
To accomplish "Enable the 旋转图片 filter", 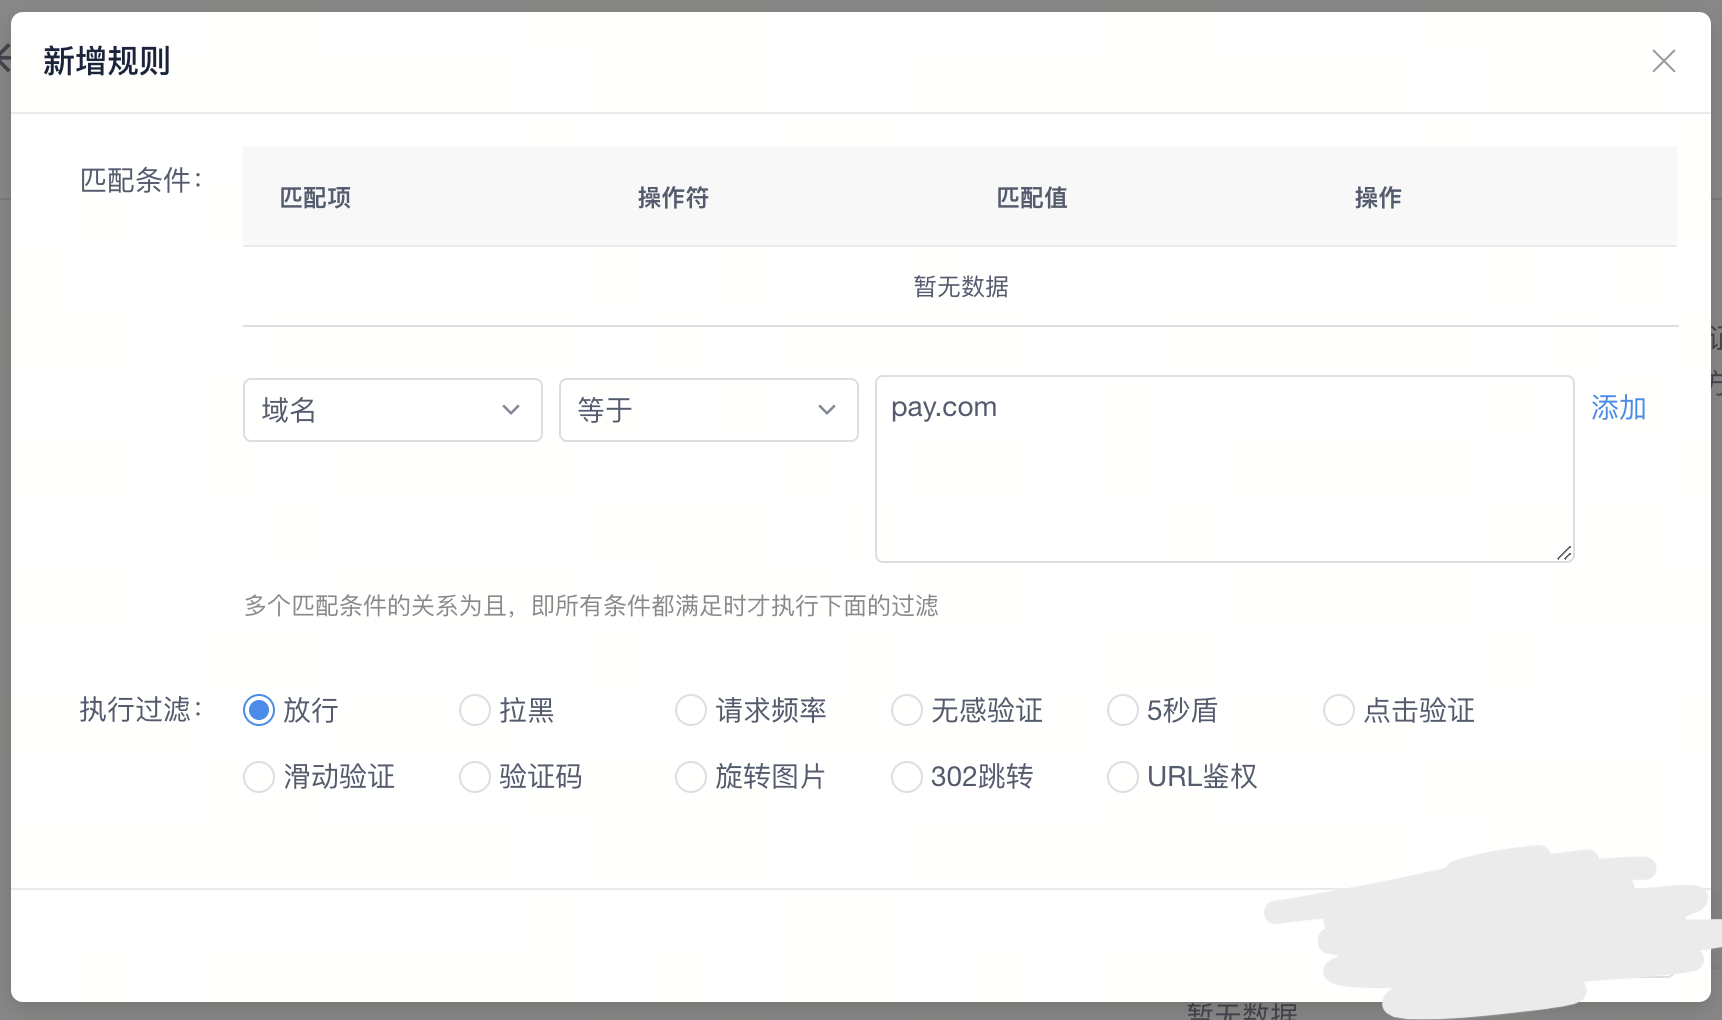I will tap(690, 777).
